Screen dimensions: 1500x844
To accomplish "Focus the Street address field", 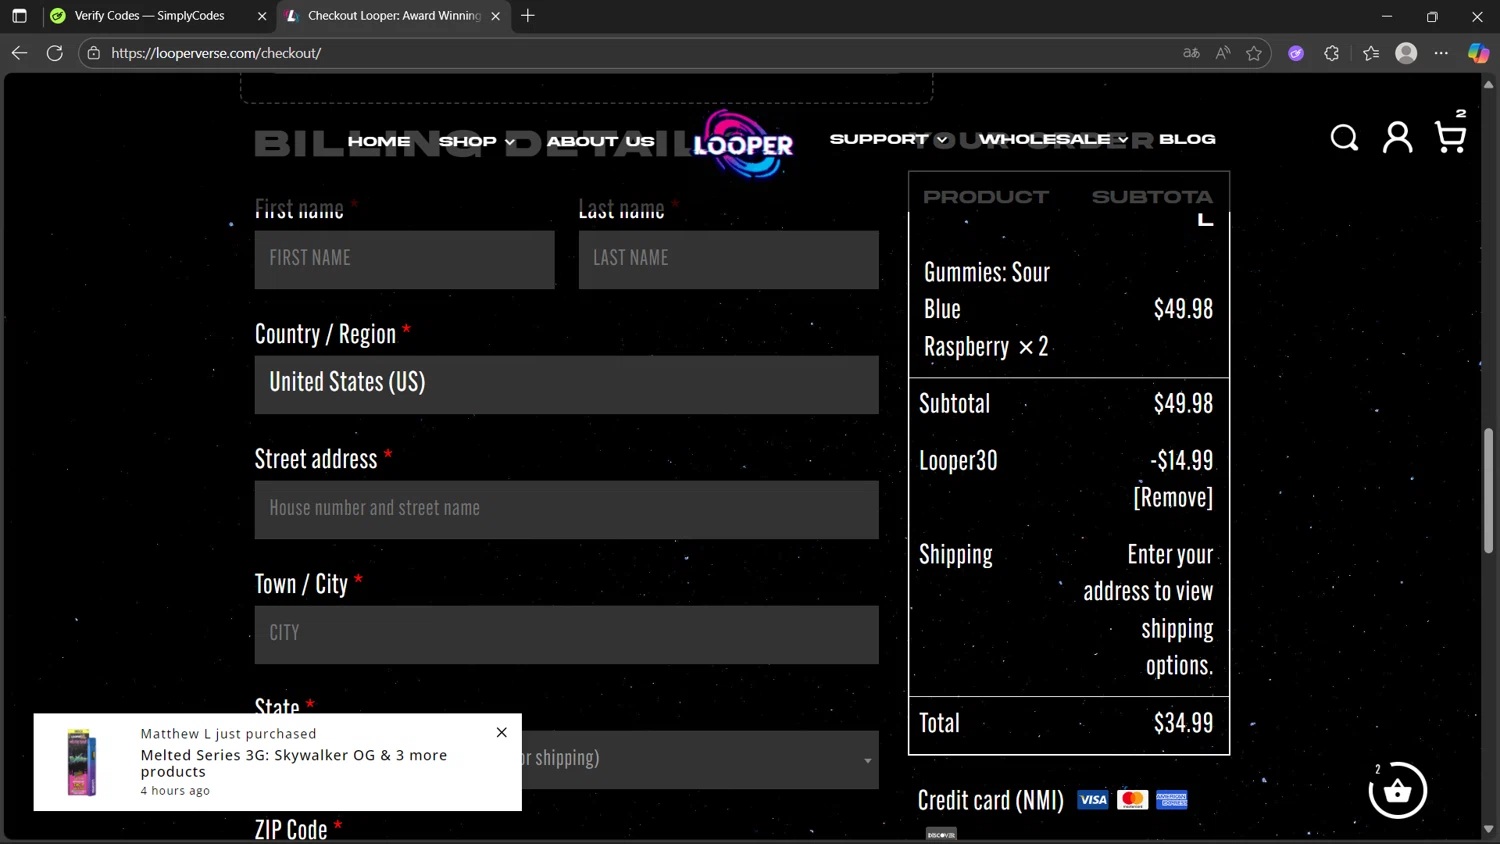I will click(566, 509).
